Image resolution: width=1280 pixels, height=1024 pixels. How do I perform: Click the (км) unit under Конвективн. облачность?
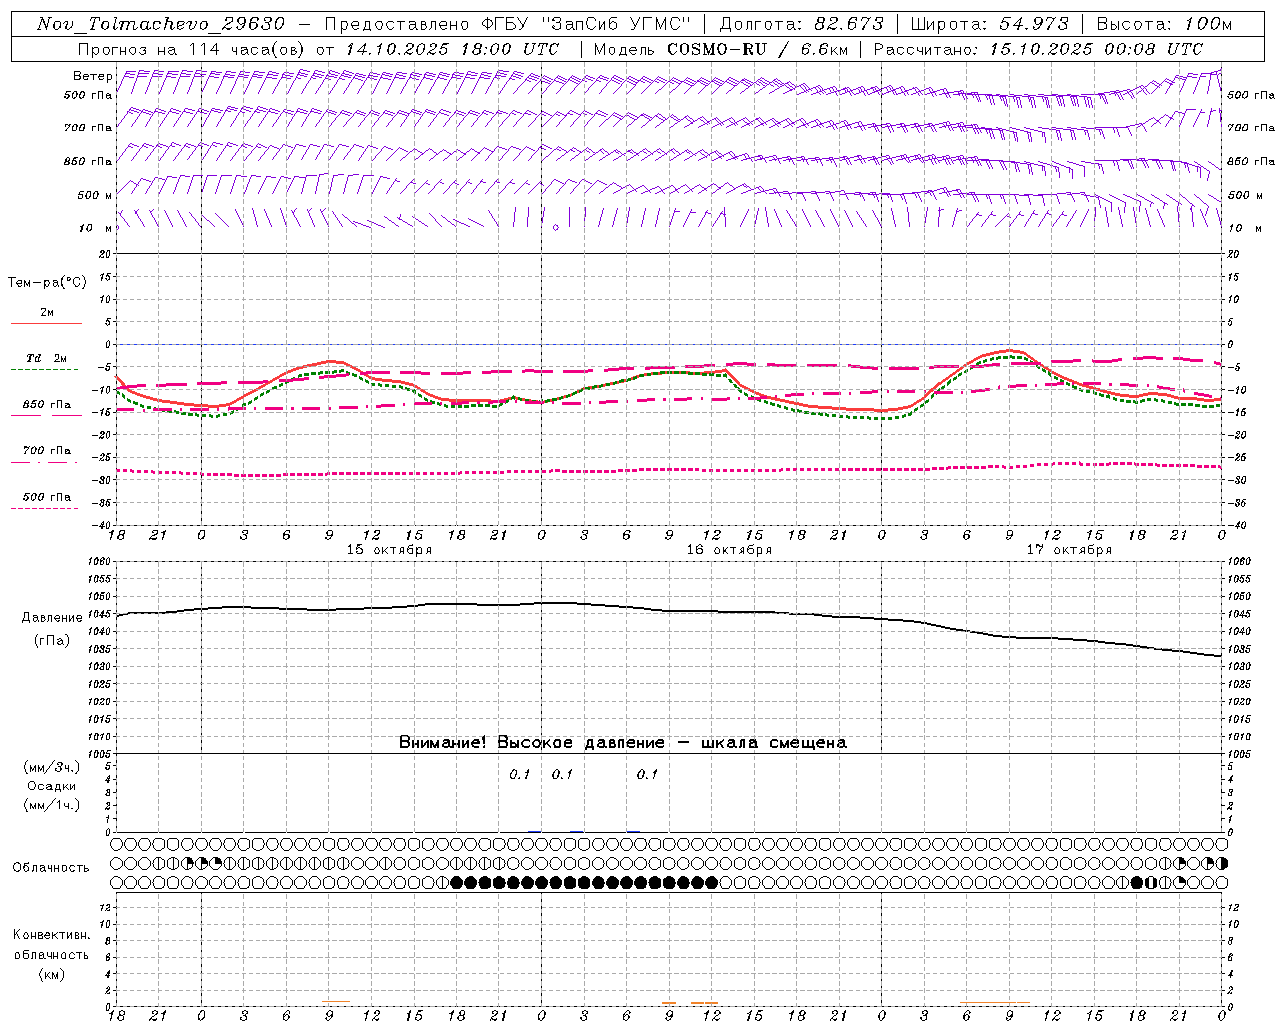tap(51, 974)
